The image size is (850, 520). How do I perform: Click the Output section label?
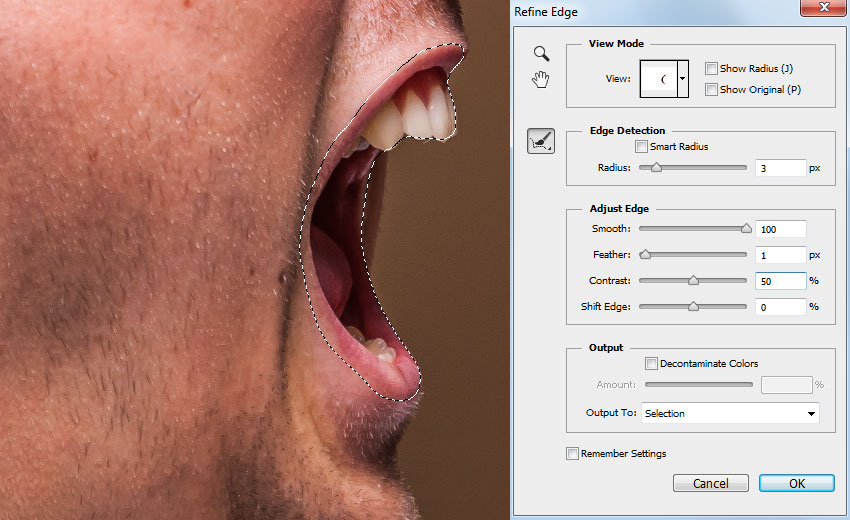[606, 348]
